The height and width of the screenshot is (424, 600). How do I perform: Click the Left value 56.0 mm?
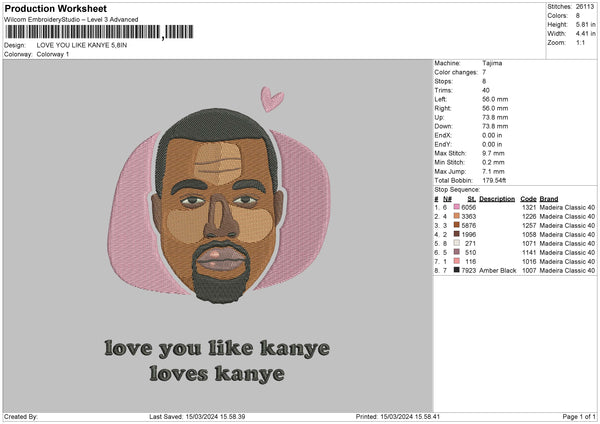click(495, 99)
